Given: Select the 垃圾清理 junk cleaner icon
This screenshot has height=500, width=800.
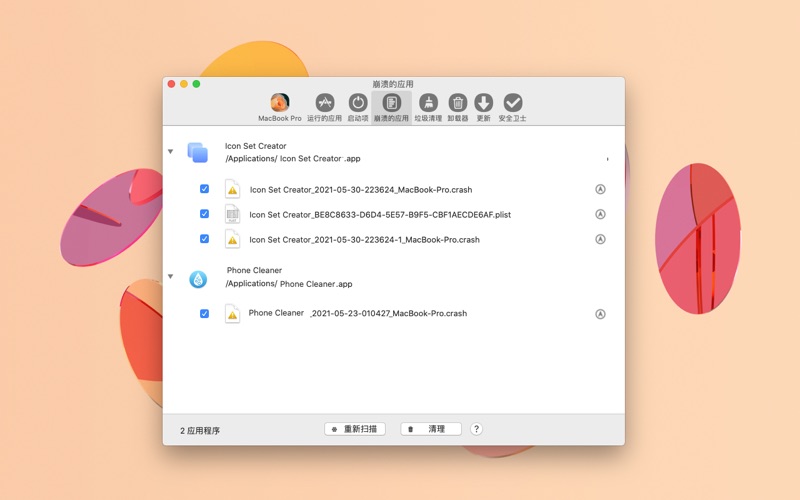Looking at the screenshot, I should (428, 103).
